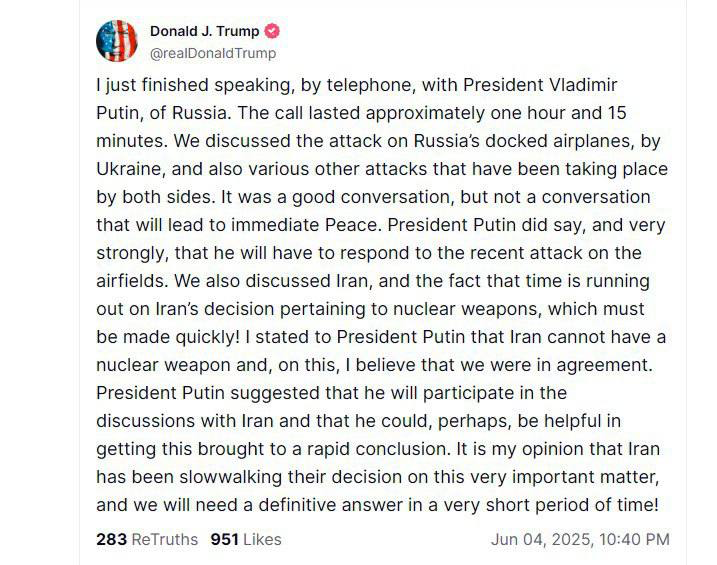Click Donald J. Trump's profile avatar
Viewport: 717px width, 565px height.
pyautogui.click(x=117, y=40)
